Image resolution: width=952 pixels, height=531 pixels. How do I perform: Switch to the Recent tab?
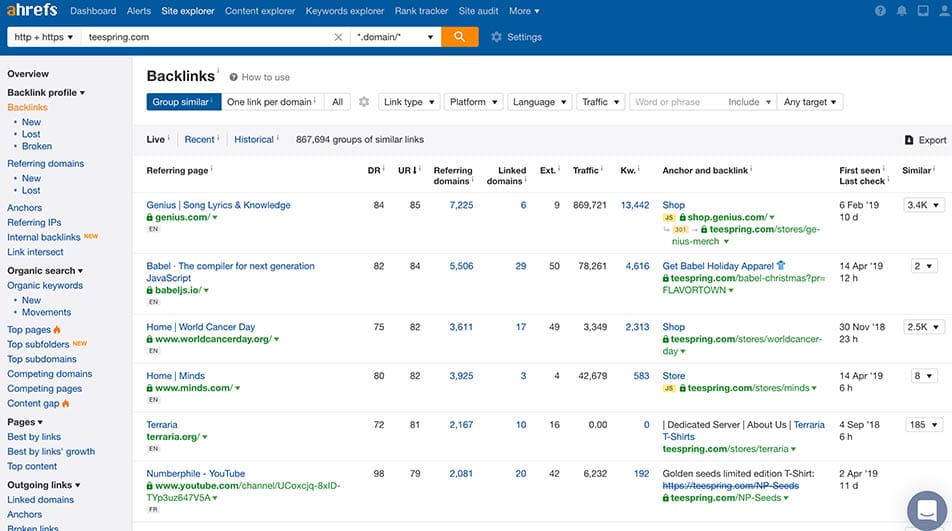point(199,140)
